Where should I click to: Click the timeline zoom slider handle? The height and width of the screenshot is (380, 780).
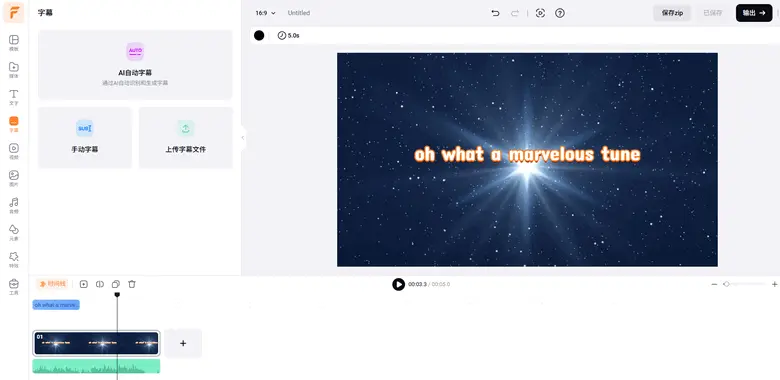(x=726, y=284)
